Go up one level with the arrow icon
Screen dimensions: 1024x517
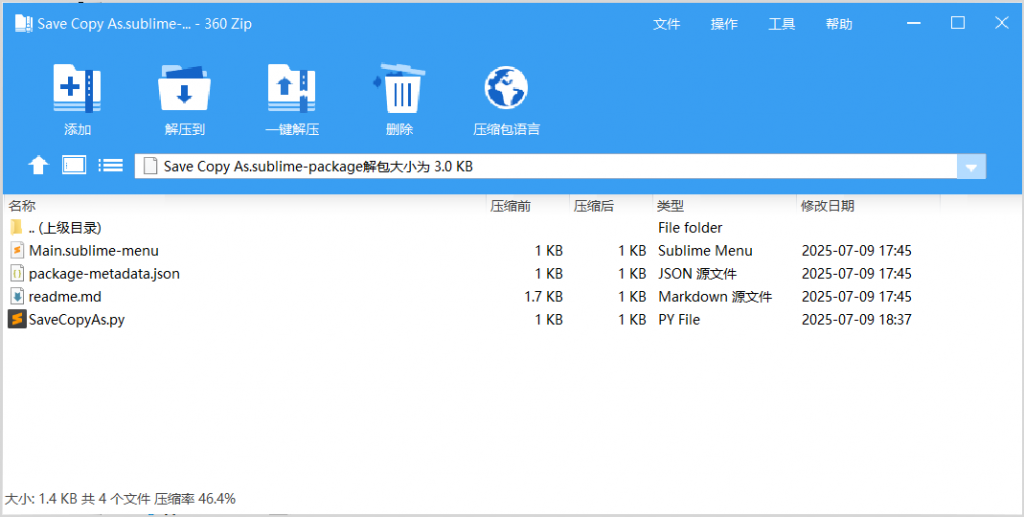click(x=39, y=166)
